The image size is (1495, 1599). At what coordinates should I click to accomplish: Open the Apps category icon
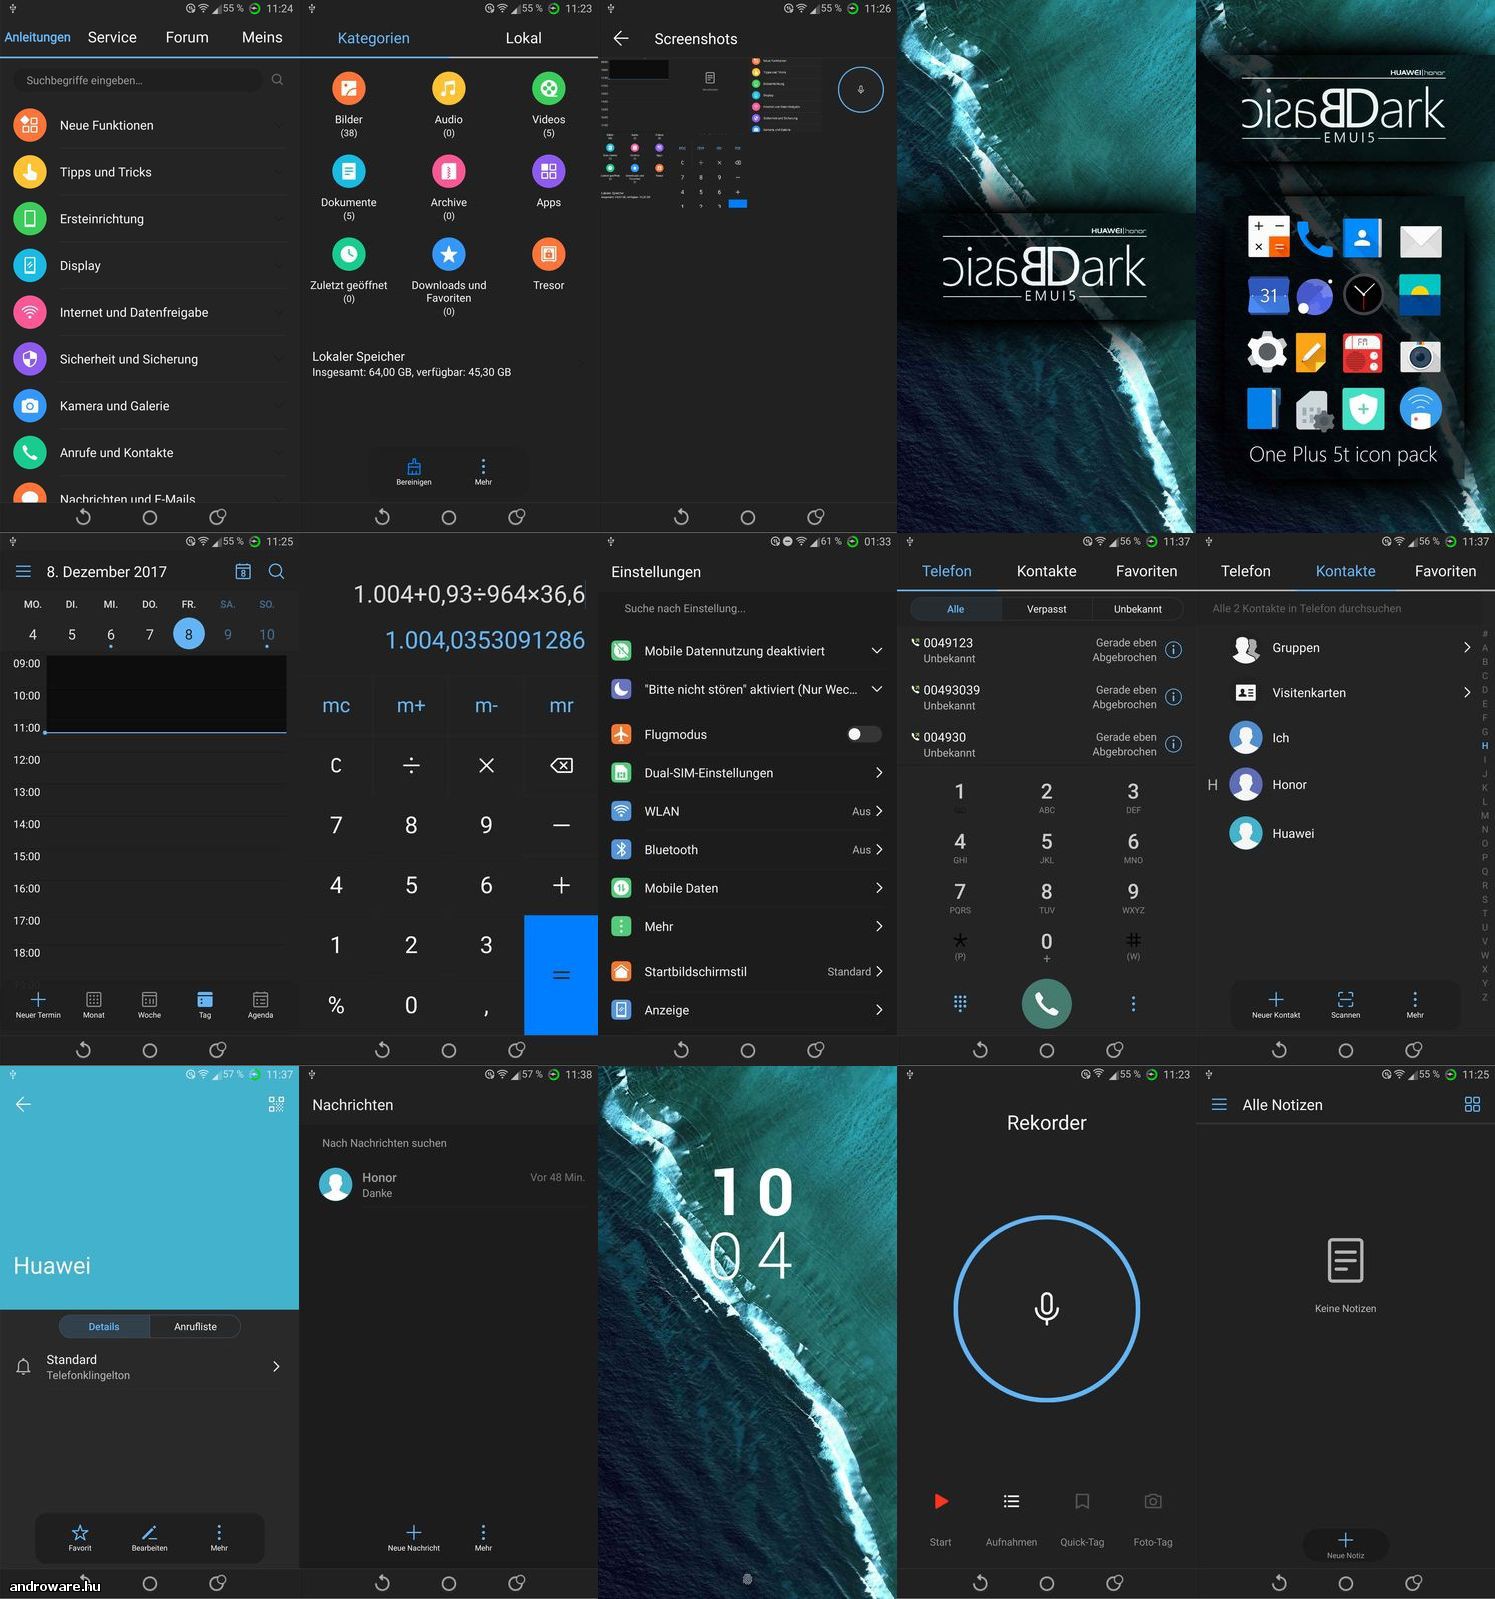pyautogui.click(x=548, y=172)
